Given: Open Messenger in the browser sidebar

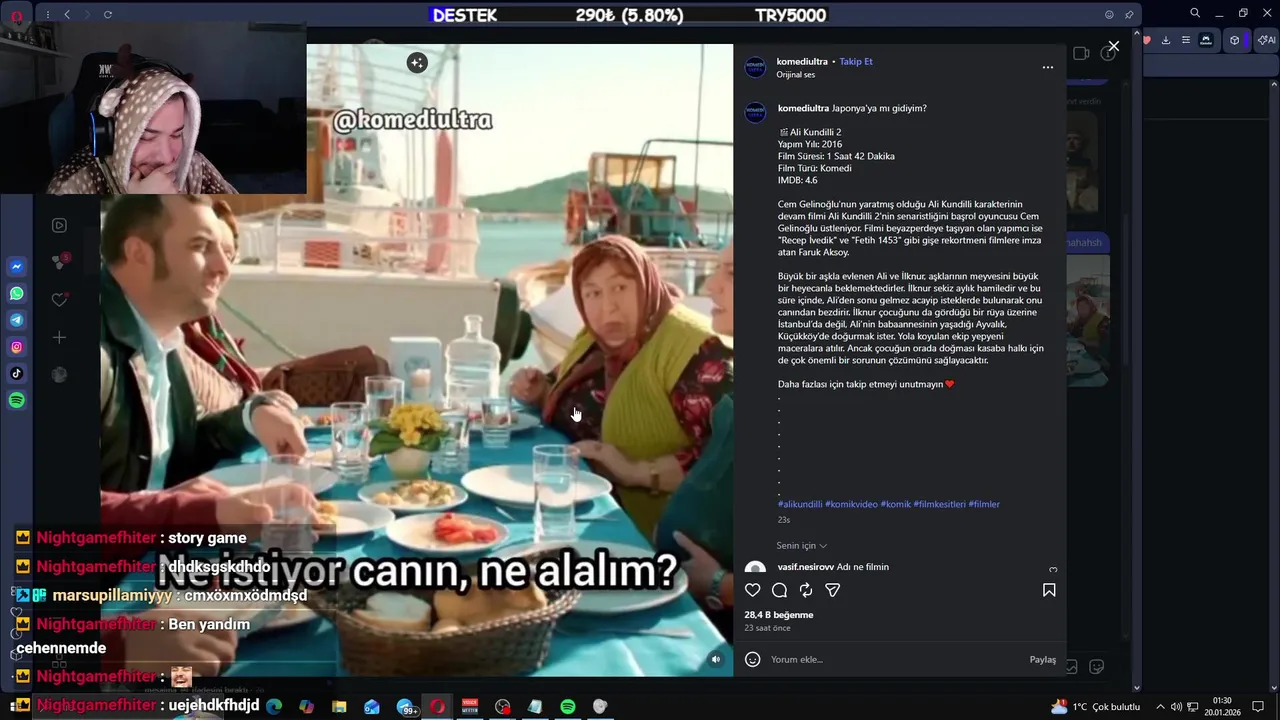Looking at the screenshot, I should tap(17, 267).
